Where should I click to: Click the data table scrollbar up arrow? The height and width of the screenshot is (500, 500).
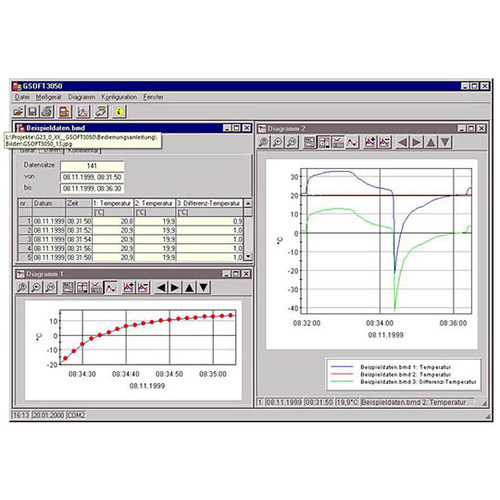248,203
